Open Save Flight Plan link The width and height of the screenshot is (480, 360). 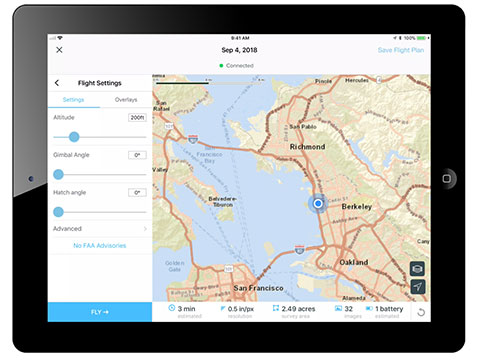[x=401, y=50]
